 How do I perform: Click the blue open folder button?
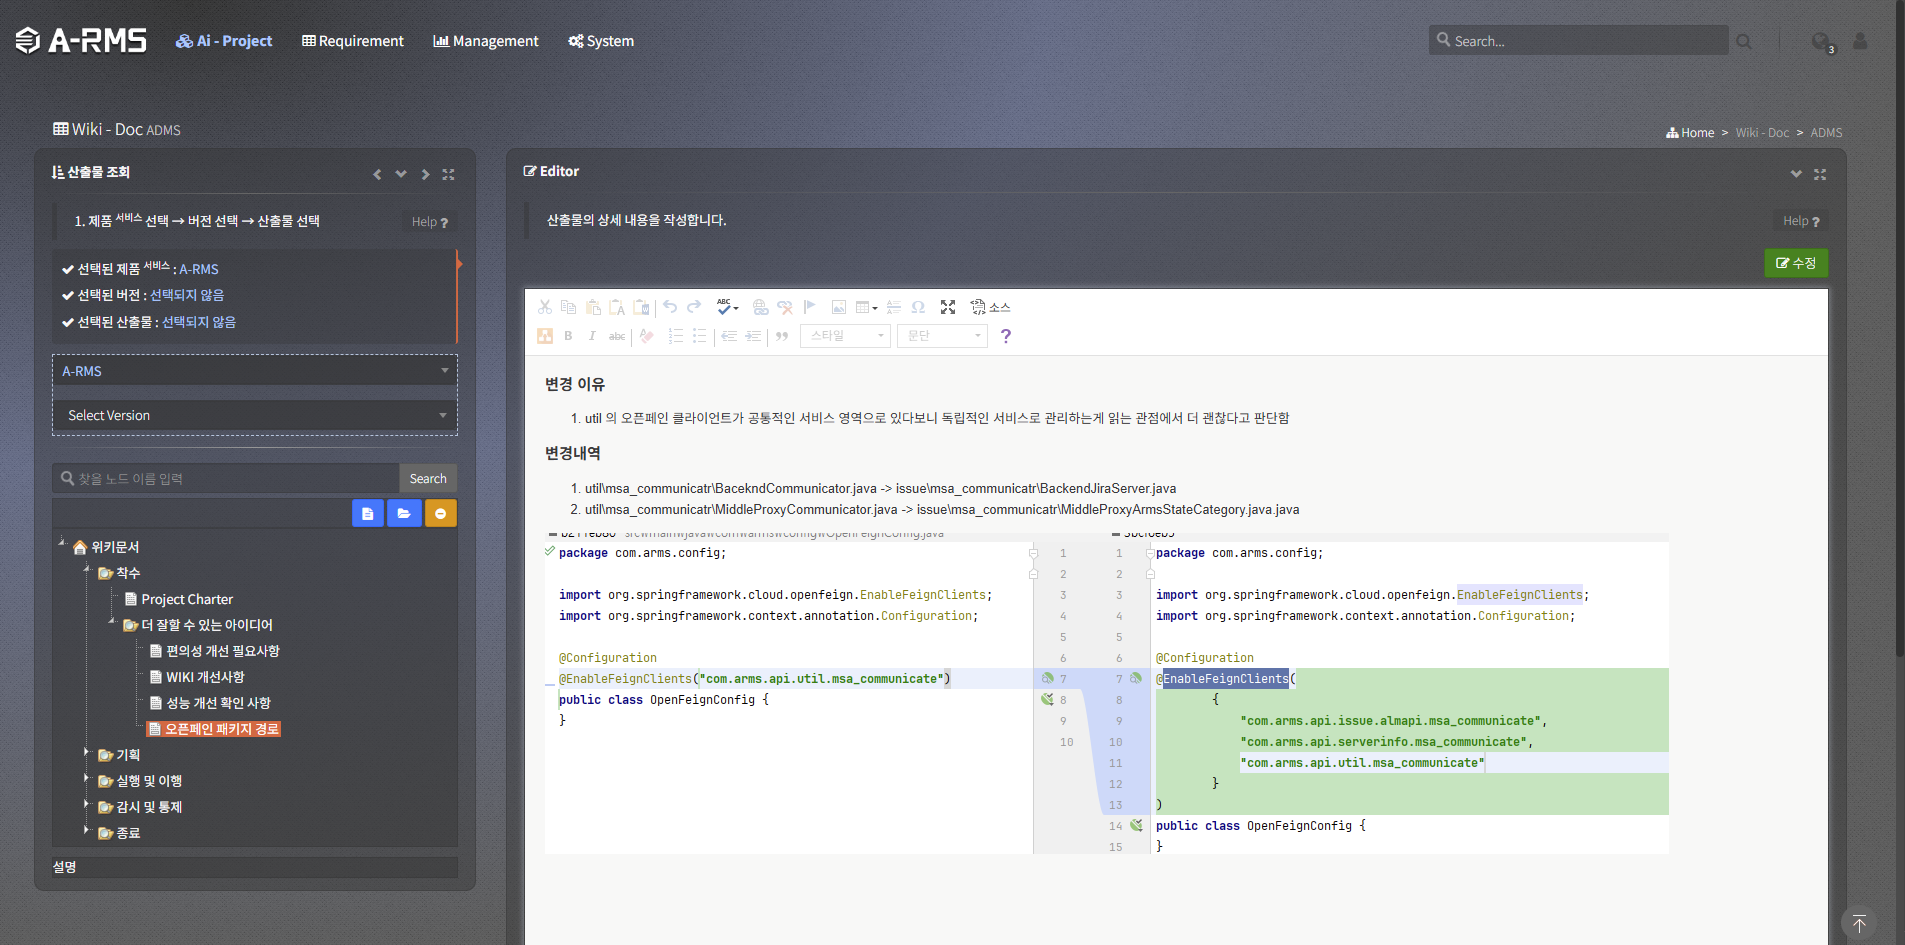pos(404,513)
